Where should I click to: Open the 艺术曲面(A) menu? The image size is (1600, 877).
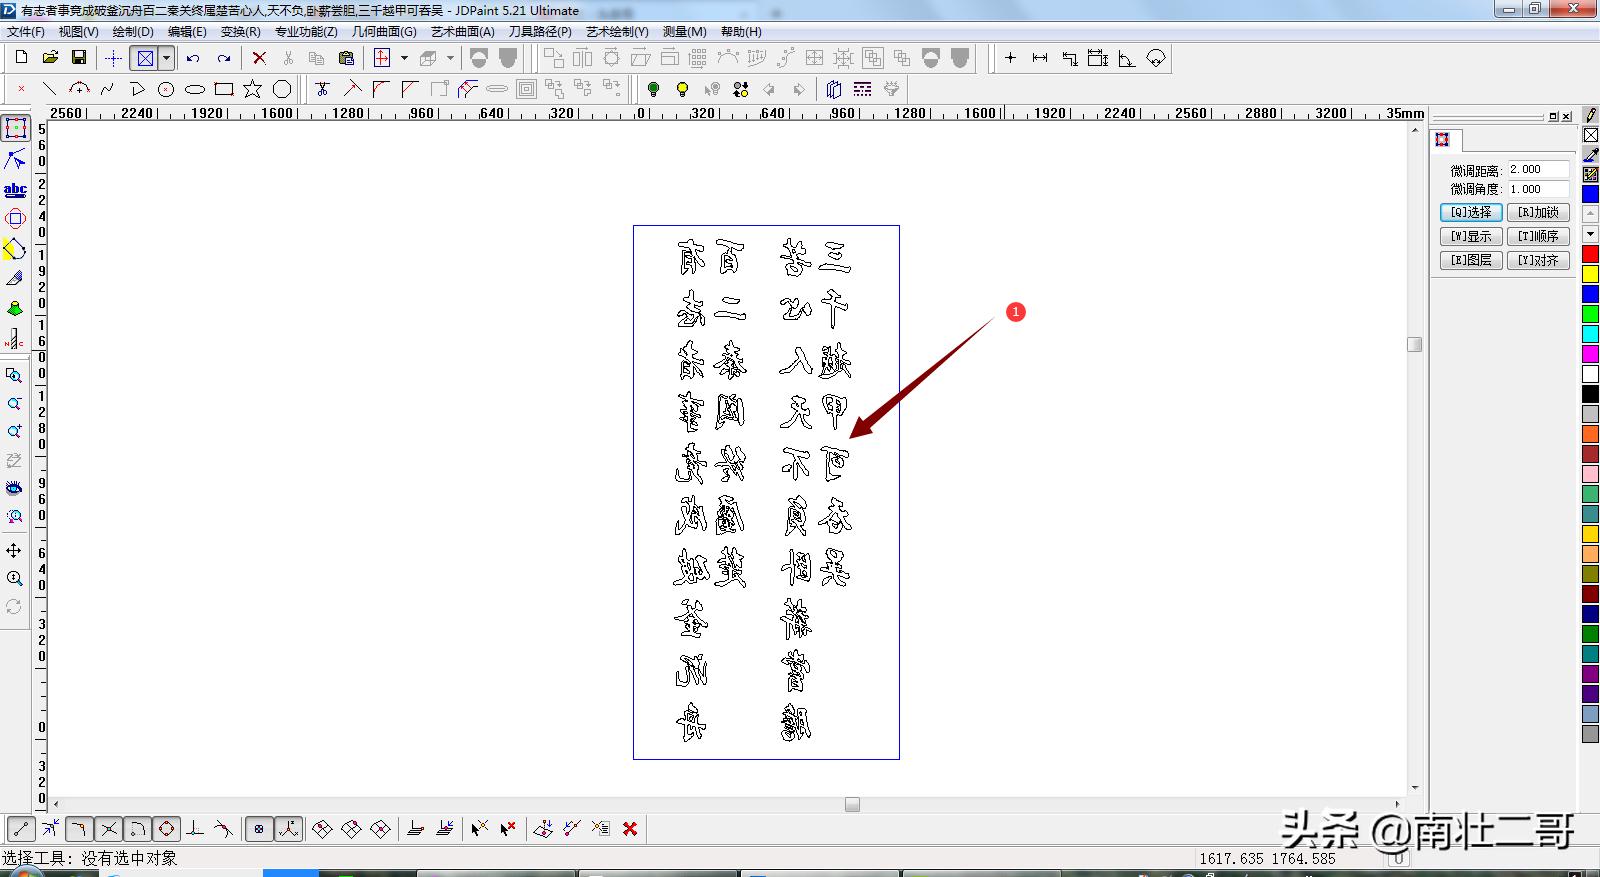(463, 32)
